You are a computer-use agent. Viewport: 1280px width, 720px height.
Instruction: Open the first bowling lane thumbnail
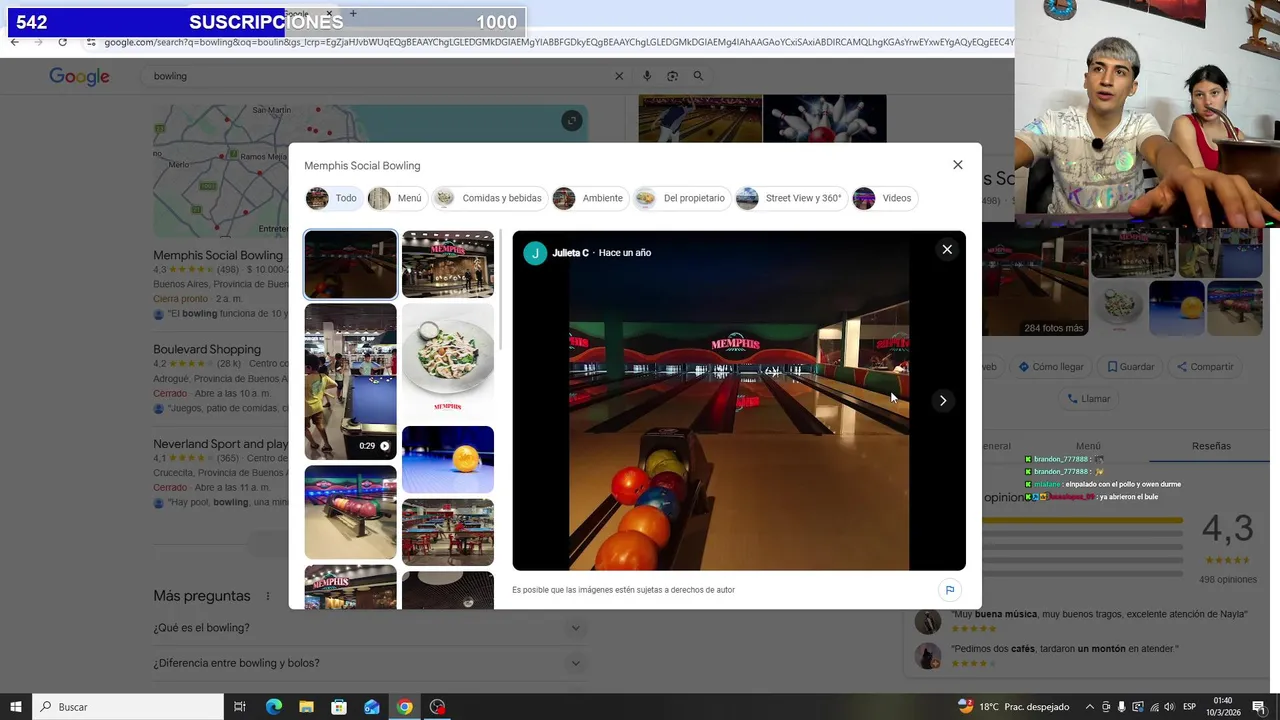(x=350, y=264)
